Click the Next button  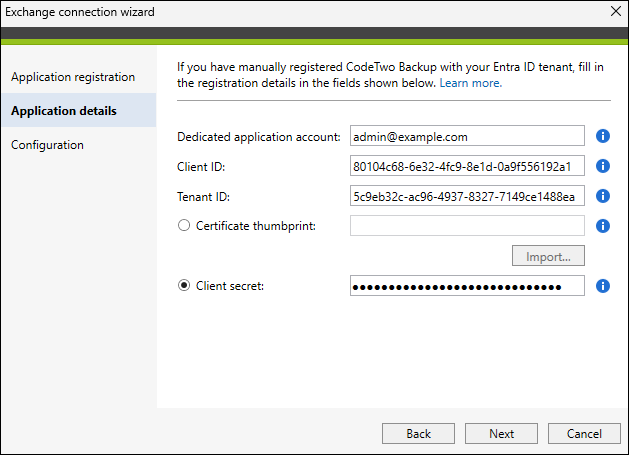point(501,434)
